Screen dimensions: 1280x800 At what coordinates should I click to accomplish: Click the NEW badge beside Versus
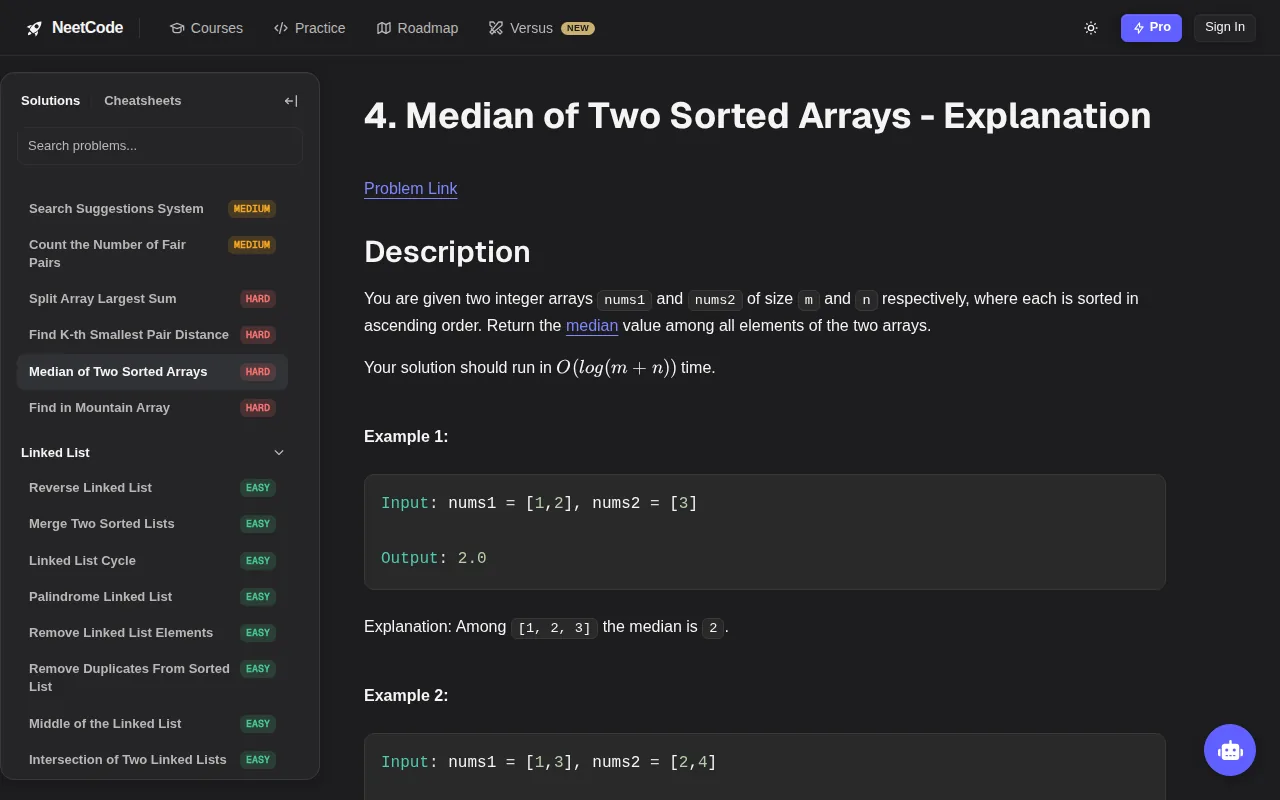(x=578, y=28)
